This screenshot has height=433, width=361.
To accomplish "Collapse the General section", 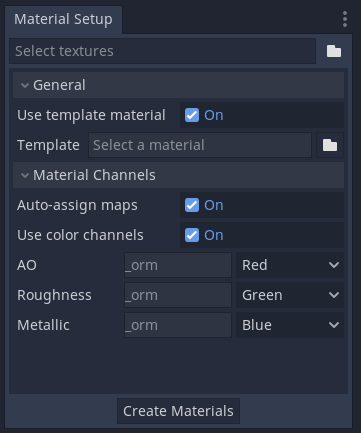I will click(x=178, y=85).
